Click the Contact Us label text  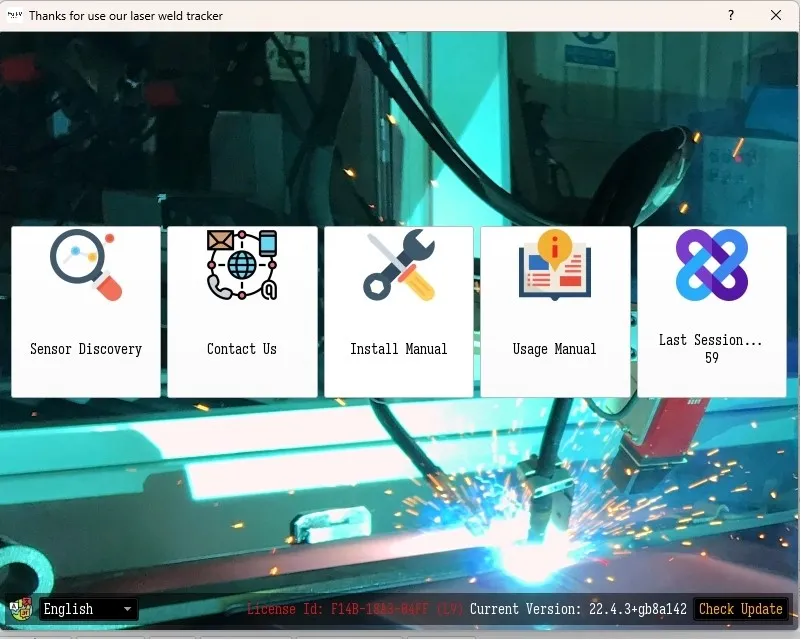click(x=242, y=349)
